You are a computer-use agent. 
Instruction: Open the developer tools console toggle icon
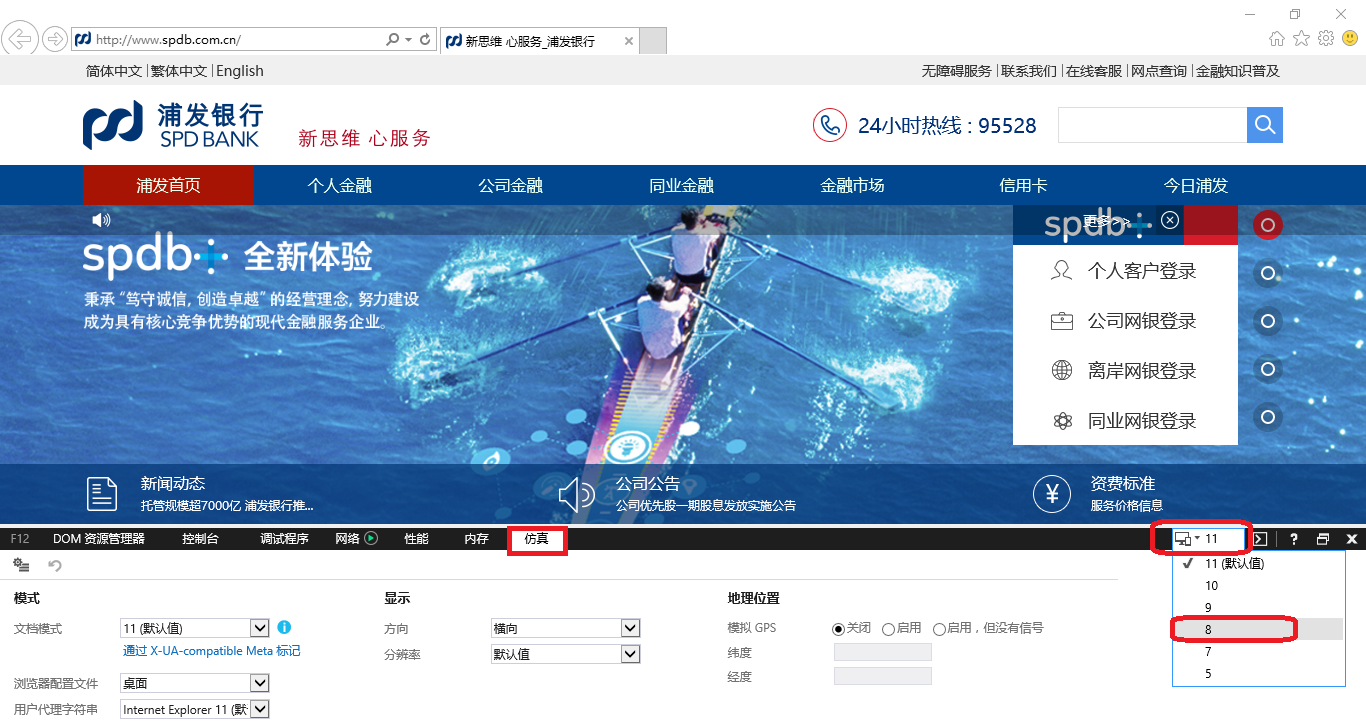pos(1261,539)
